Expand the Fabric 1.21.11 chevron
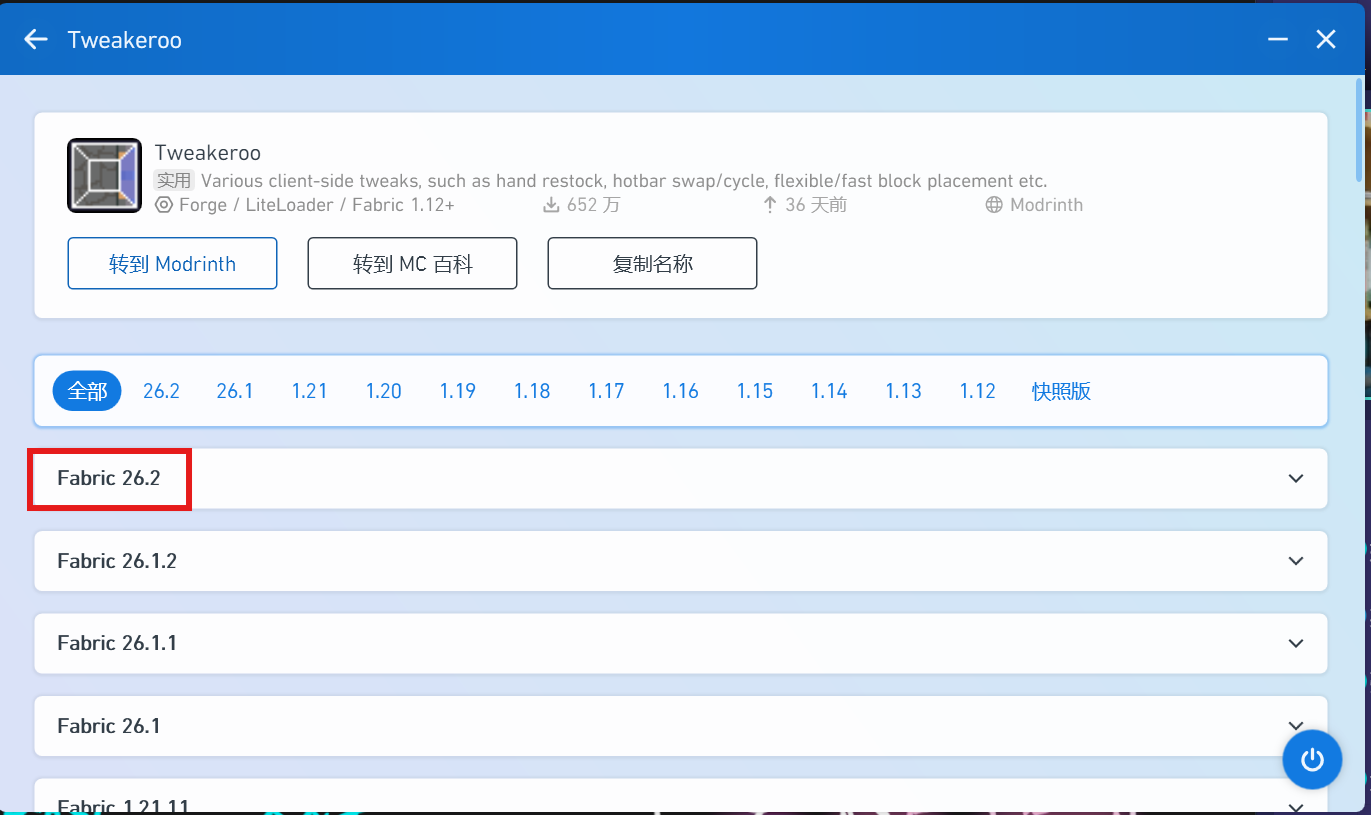The width and height of the screenshot is (1371, 815). click(1296, 806)
